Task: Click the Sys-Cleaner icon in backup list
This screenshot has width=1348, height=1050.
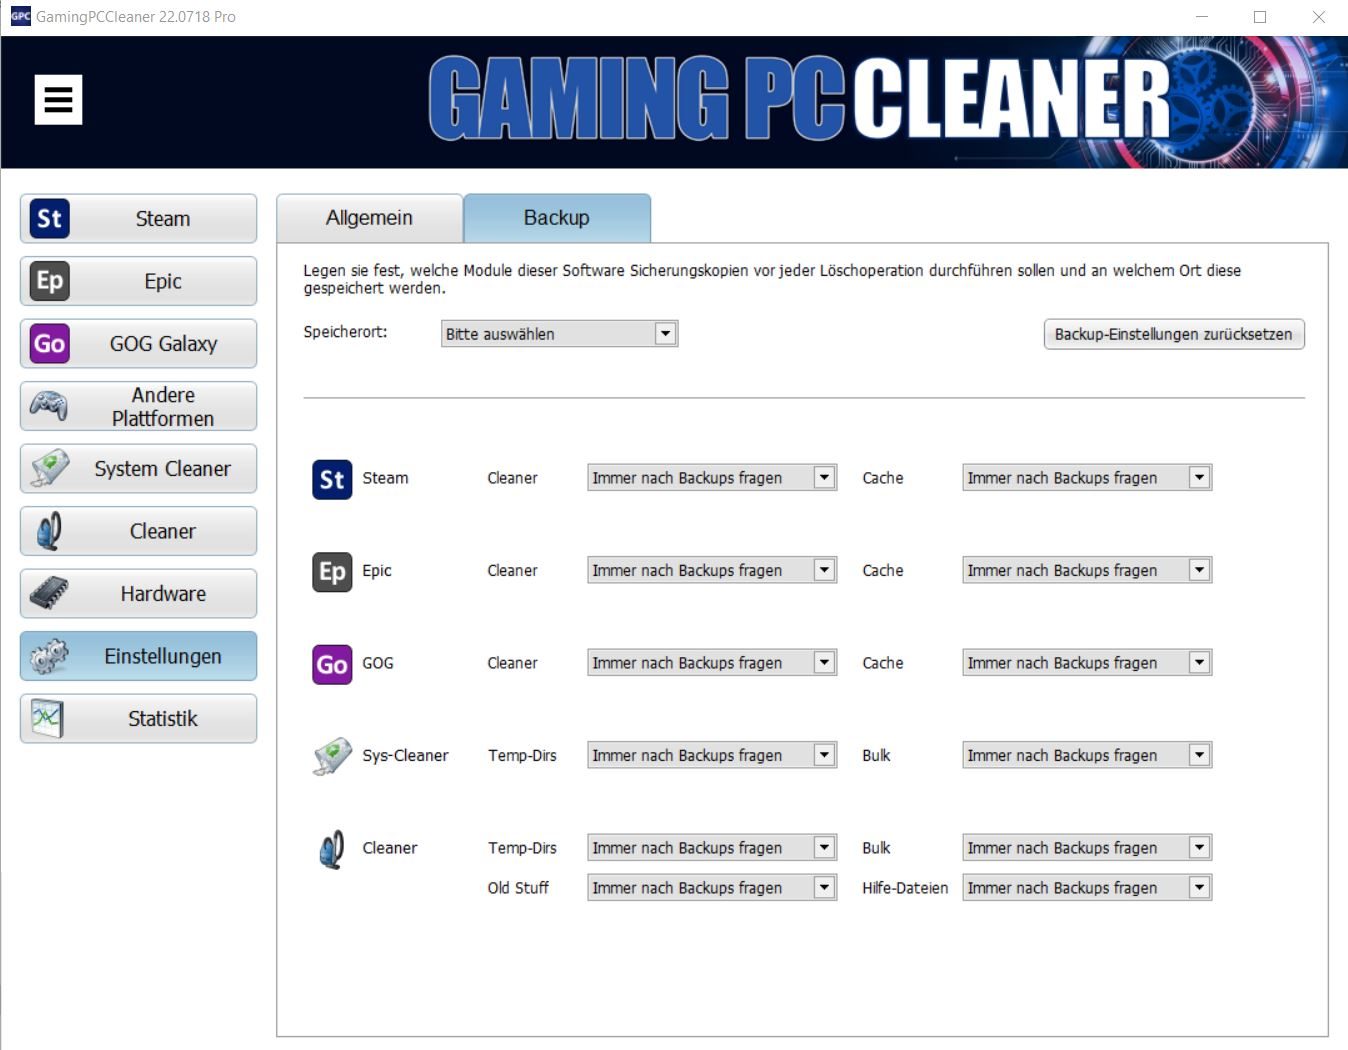Action: click(332, 756)
